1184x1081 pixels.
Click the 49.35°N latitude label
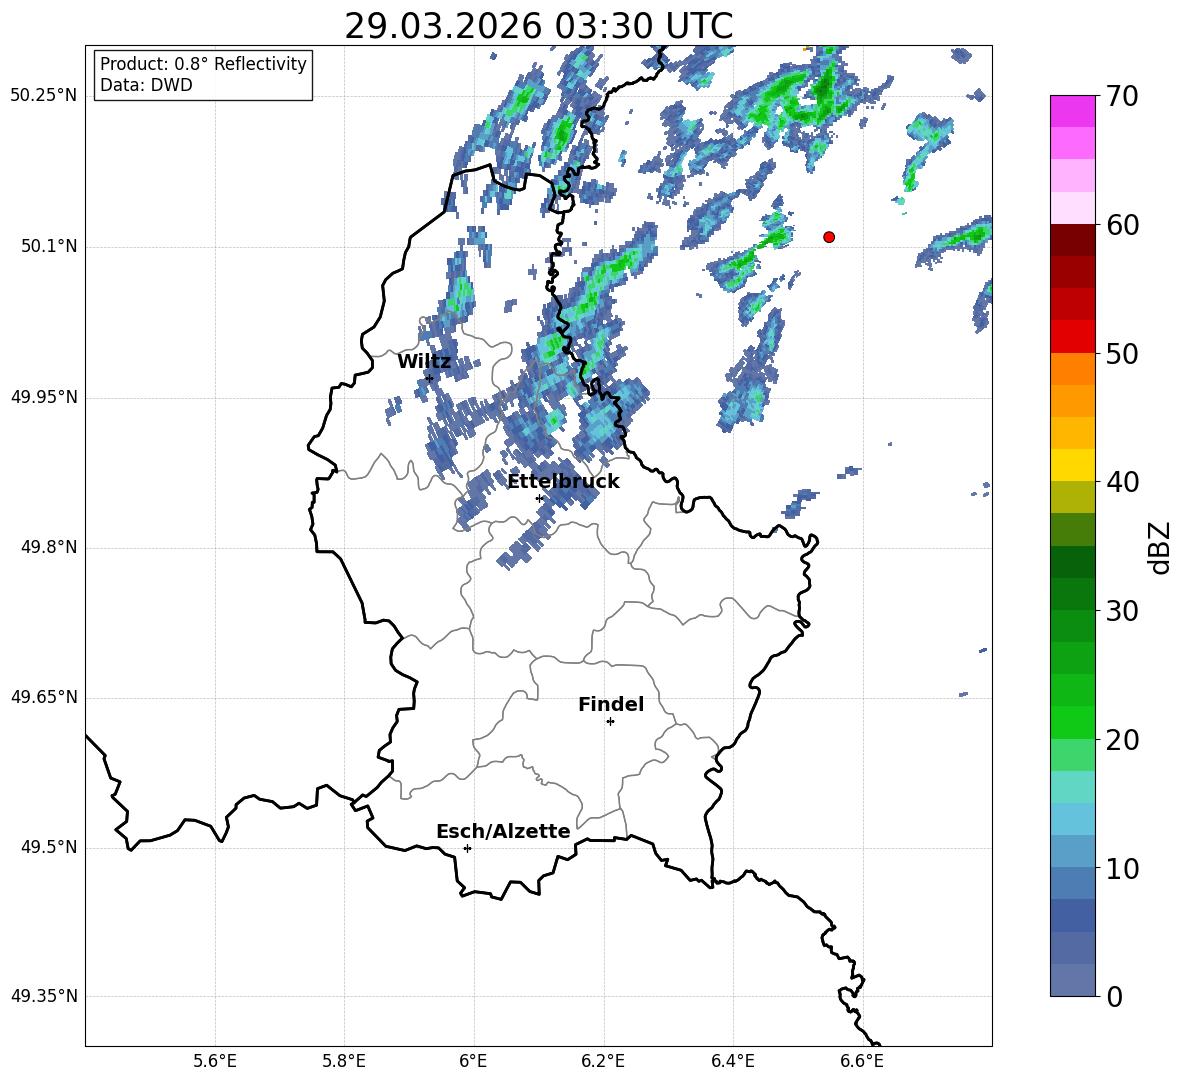coord(44,996)
